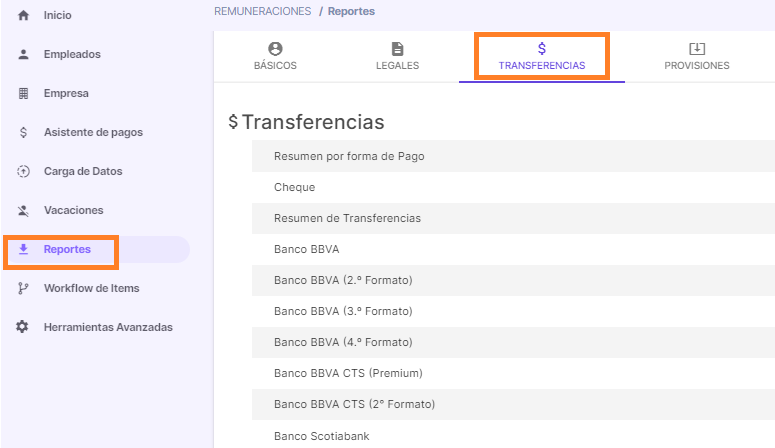Open the Legales reports tab
The image size is (775, 448).
(x=397, y=57)
